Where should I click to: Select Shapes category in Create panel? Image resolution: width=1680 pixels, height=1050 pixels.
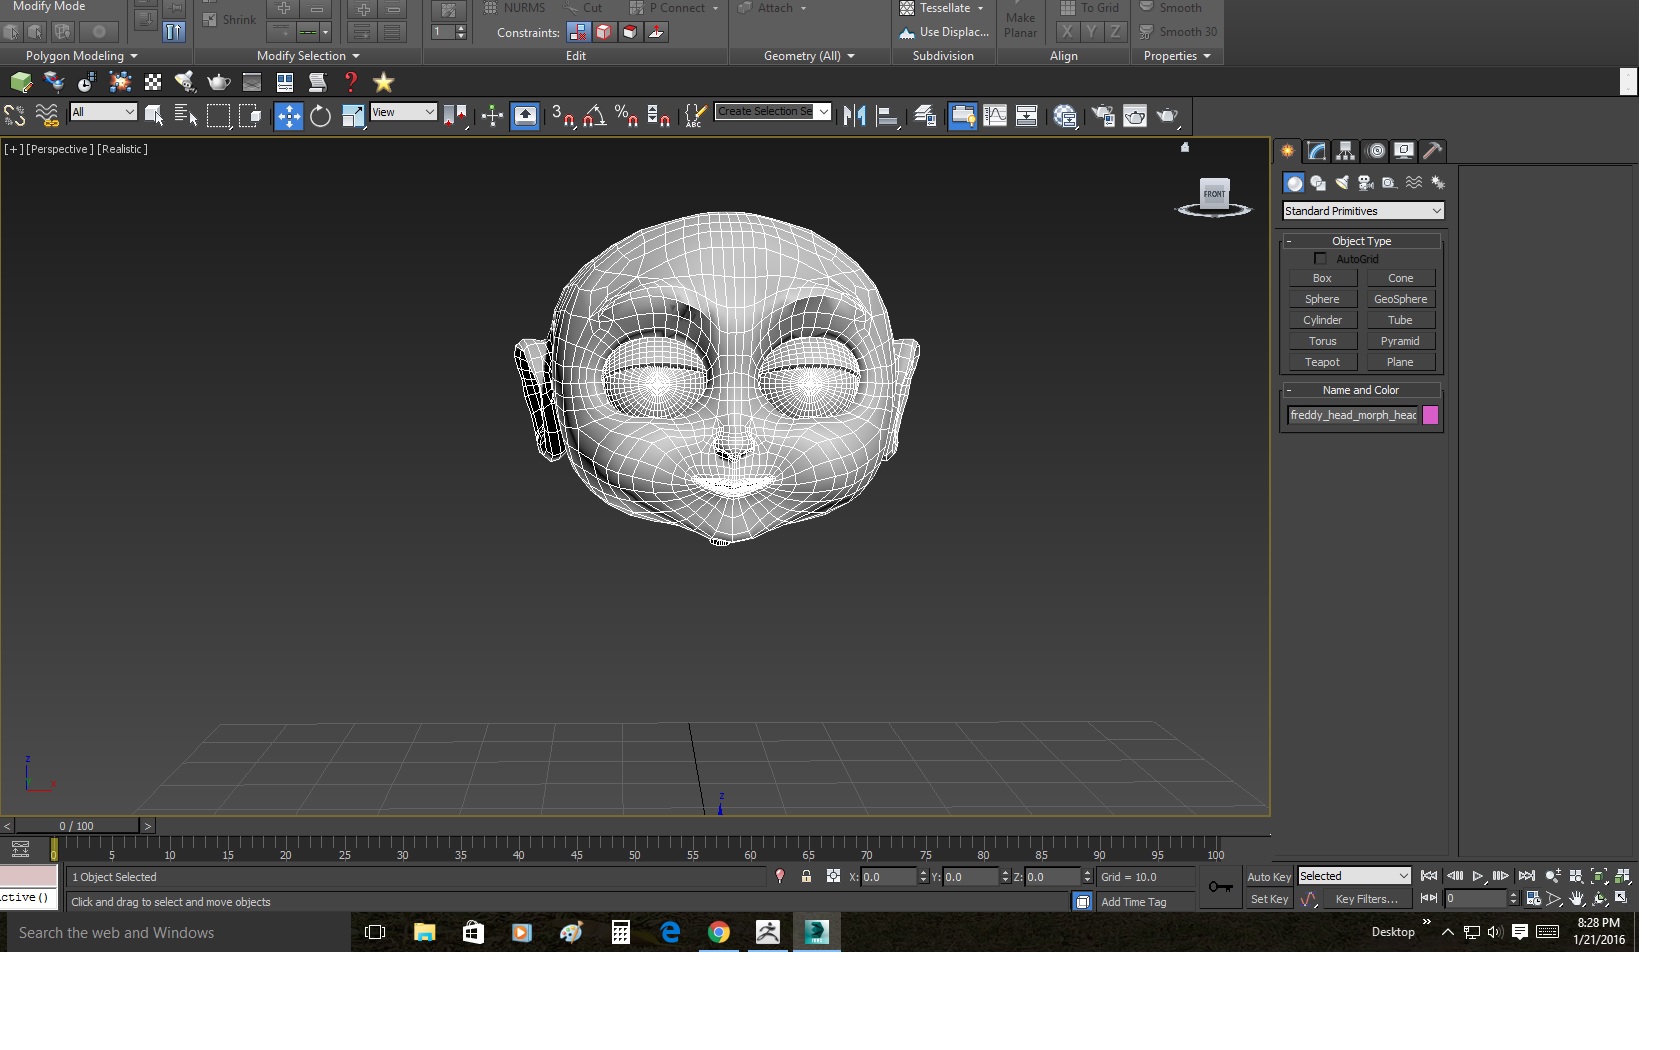click(1318, 183)
